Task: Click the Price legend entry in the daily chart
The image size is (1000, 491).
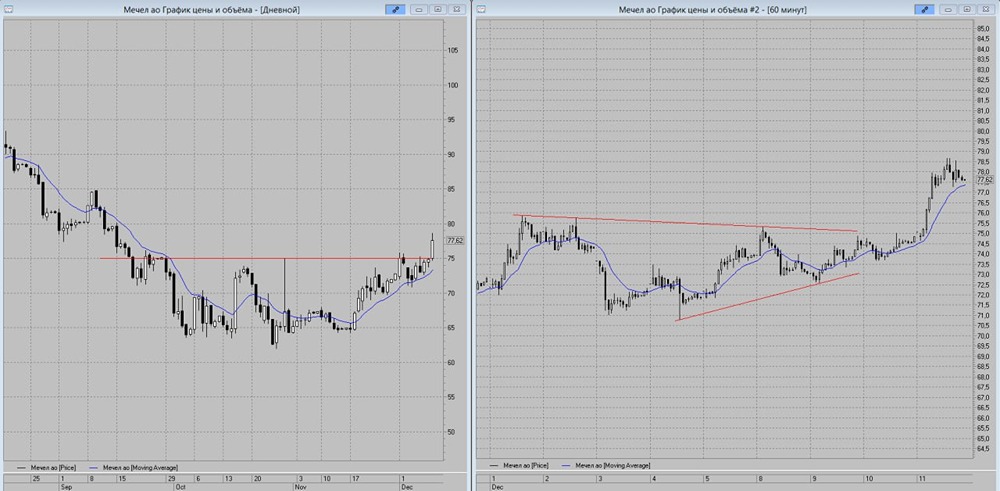Action: [48, 467]
